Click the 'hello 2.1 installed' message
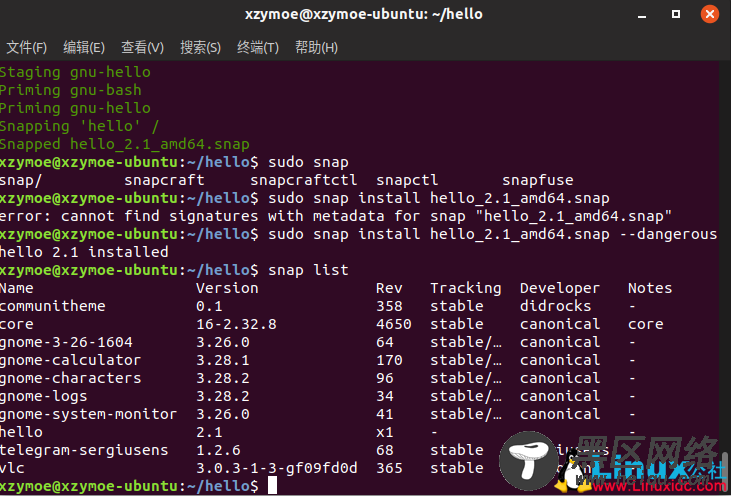 click(84, 252)
